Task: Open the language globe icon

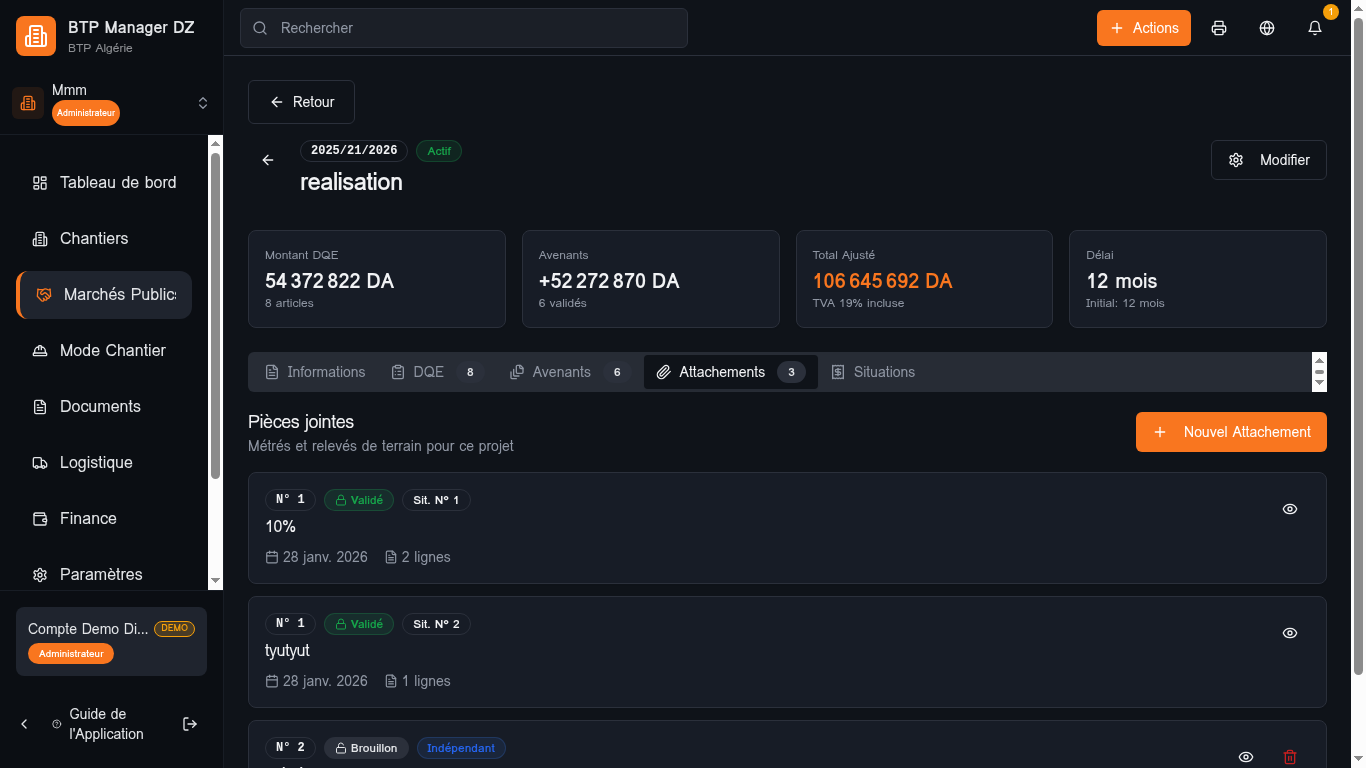Action: (1267, 28)
